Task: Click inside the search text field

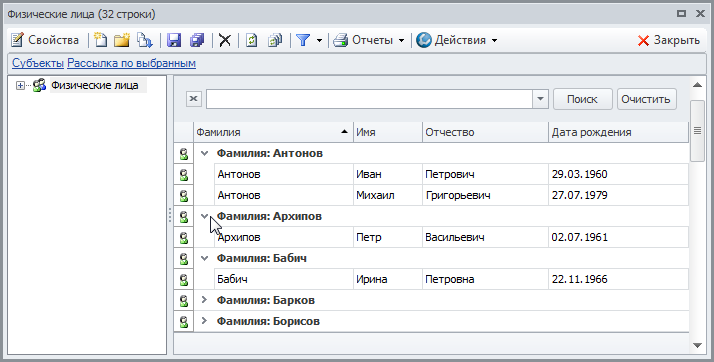Action: coord(369,99)
